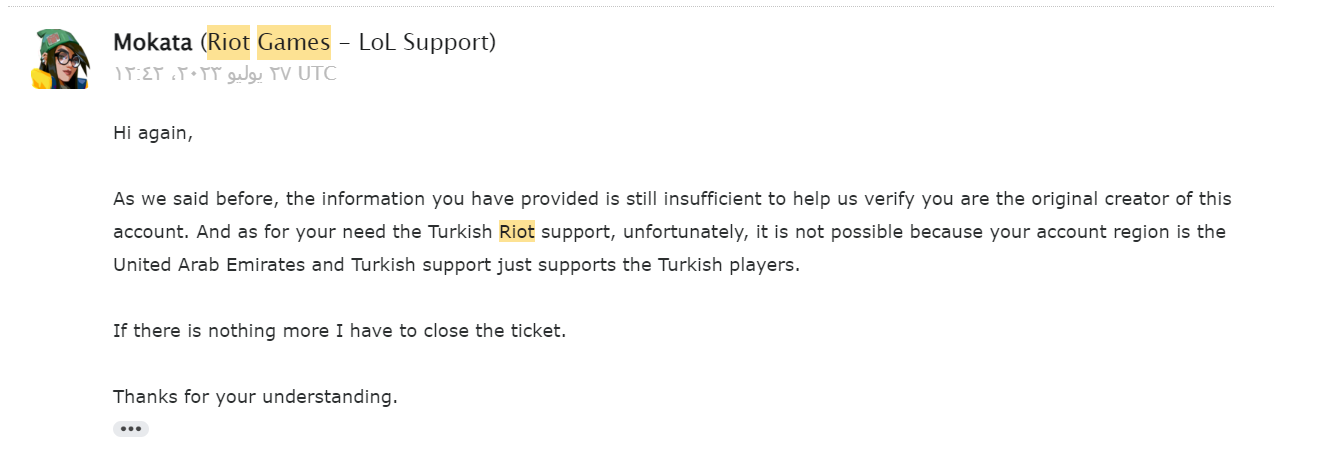Click highlighted "Games" in the header
Image resolution: width=1335 pixels, height=466 pixels.
click(294, 43)
